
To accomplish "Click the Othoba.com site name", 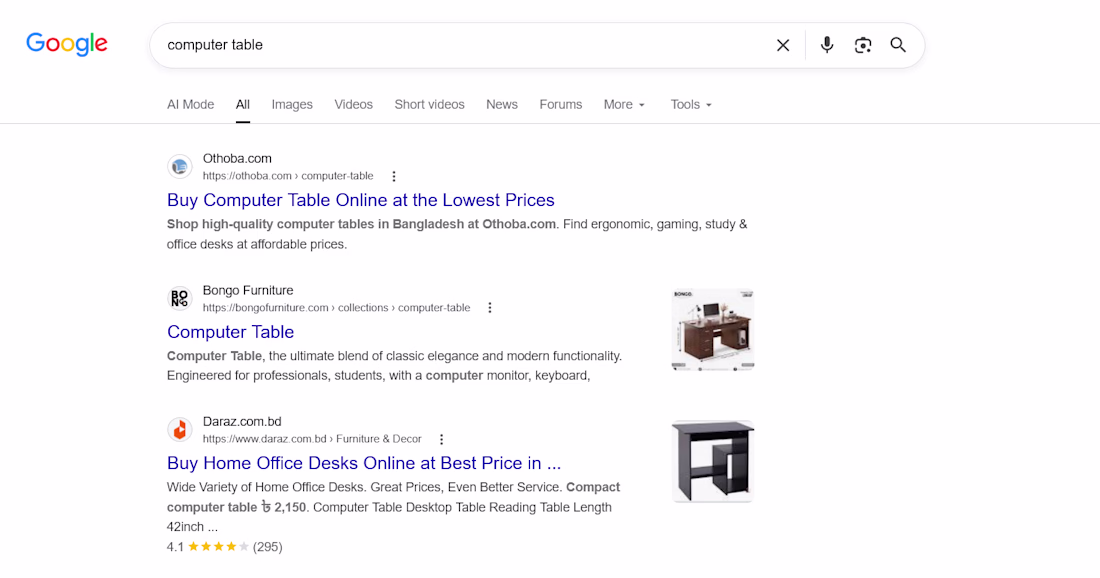I will pos(237,159).
